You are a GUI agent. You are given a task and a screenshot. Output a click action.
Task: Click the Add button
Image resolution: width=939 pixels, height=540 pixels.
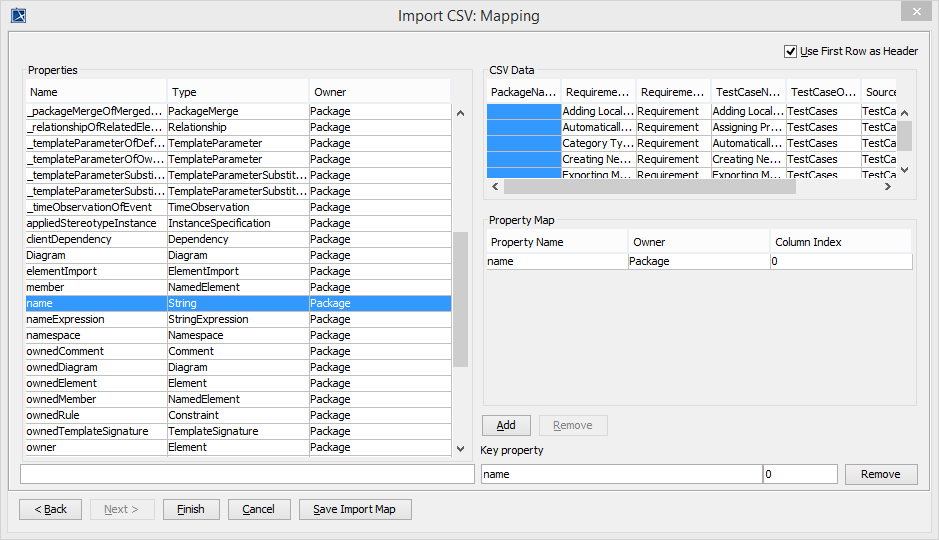click(x=506, y=425)
